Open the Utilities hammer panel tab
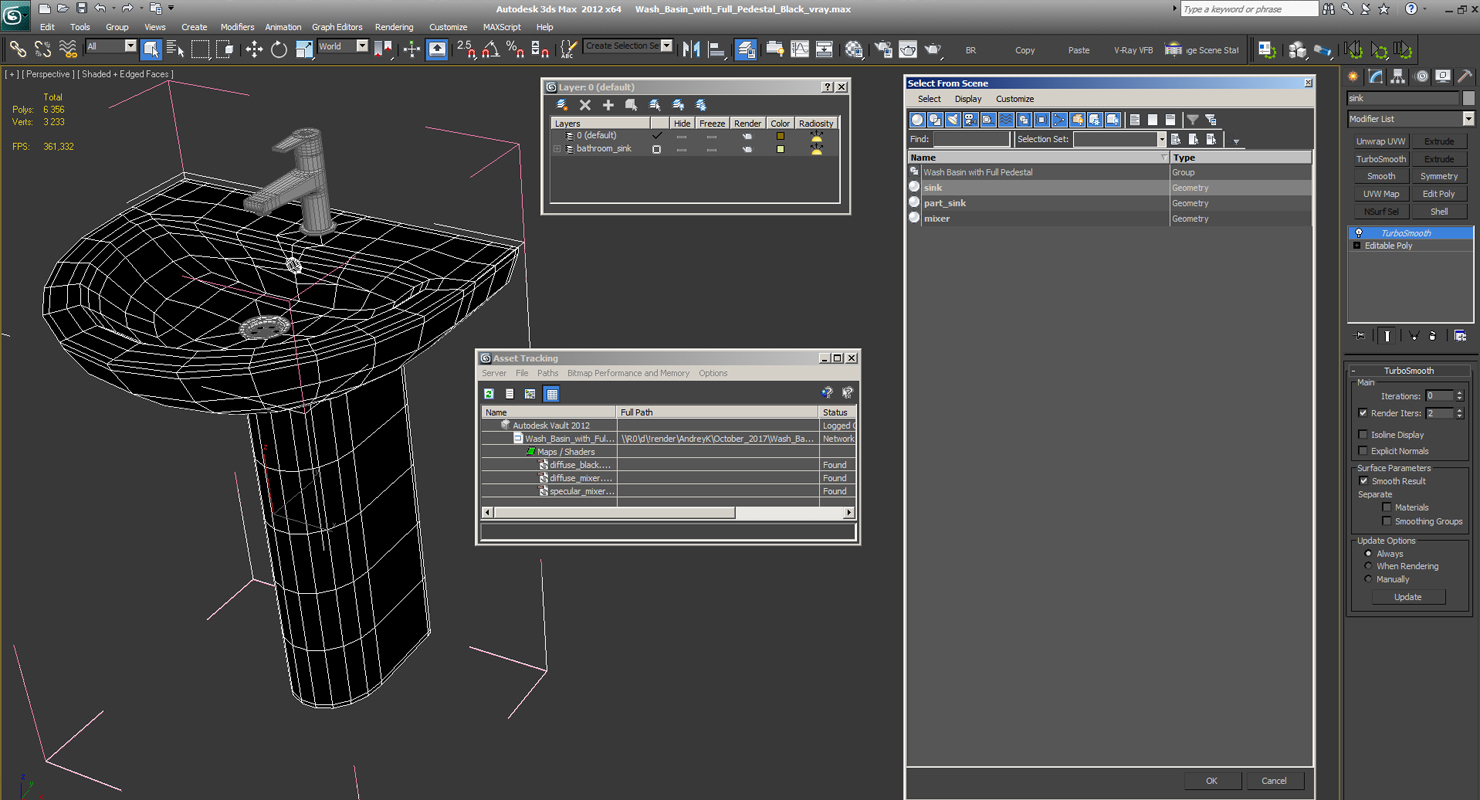 (x=1464, y=76)
